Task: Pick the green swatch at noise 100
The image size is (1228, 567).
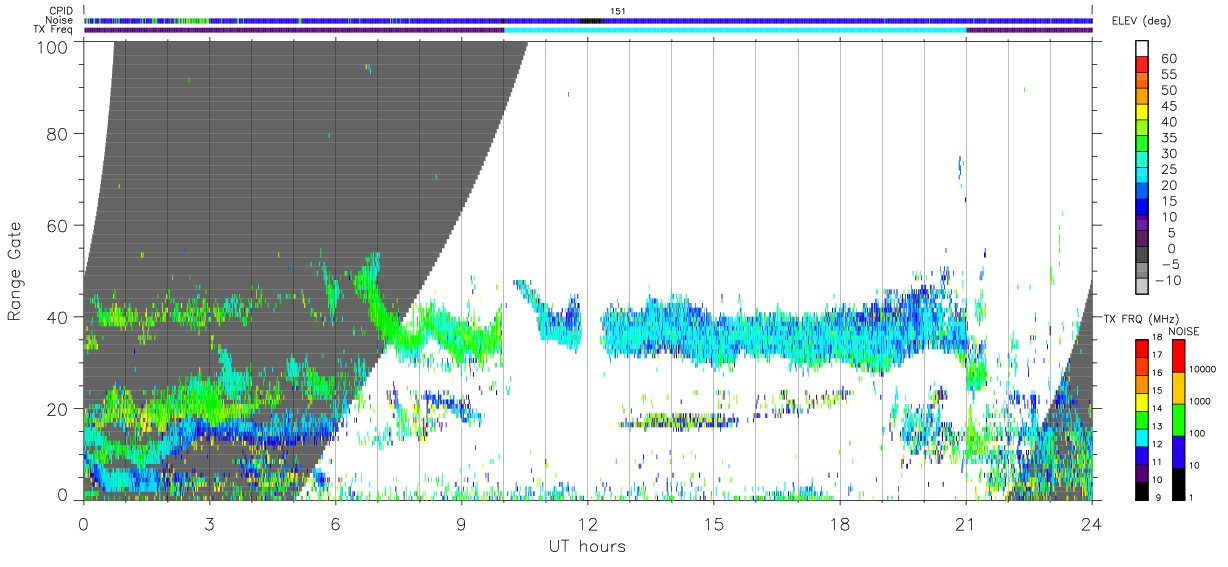Action: (x=1179, y=419)
